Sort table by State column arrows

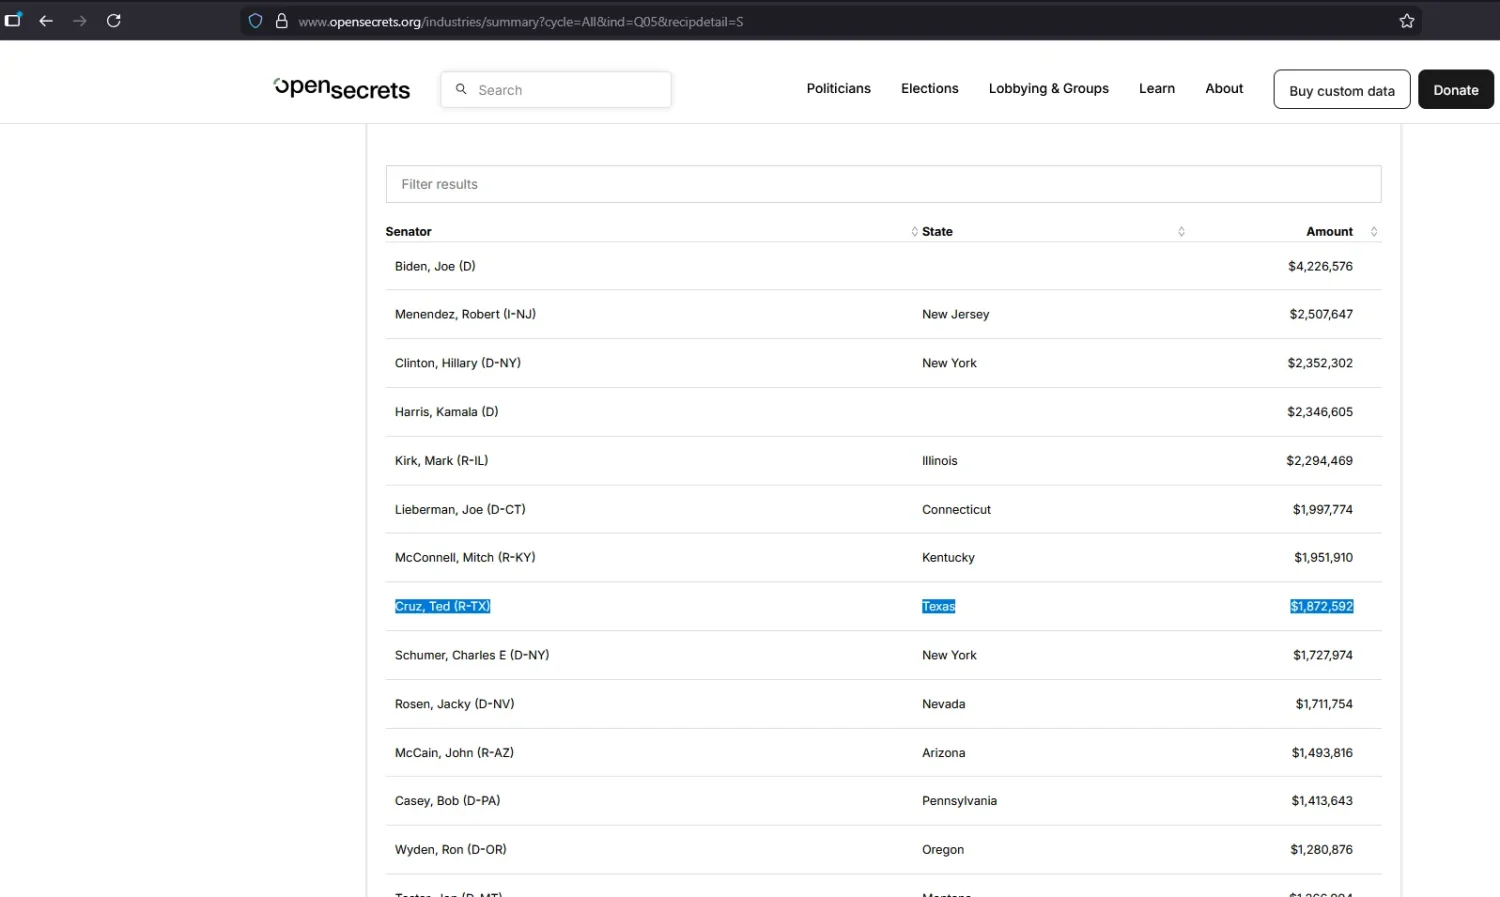point(1181,231)
